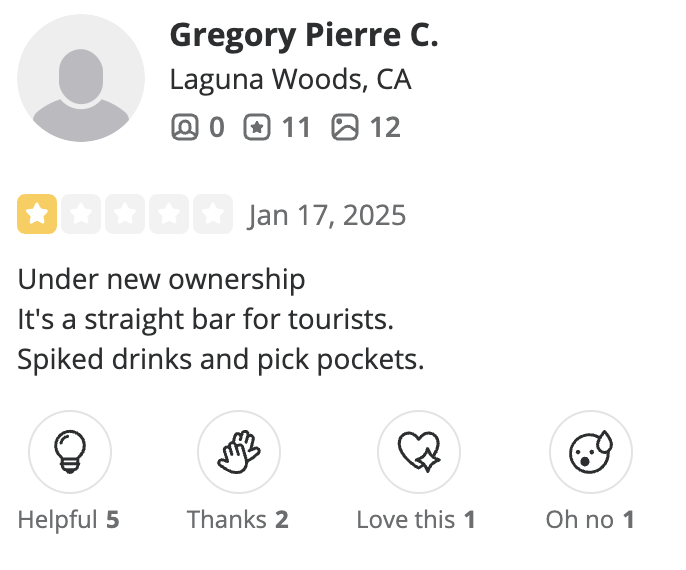Select the Oh no shocked face icon
The image size is (686, 570).
pyautogui.click(x=591, y=453)
